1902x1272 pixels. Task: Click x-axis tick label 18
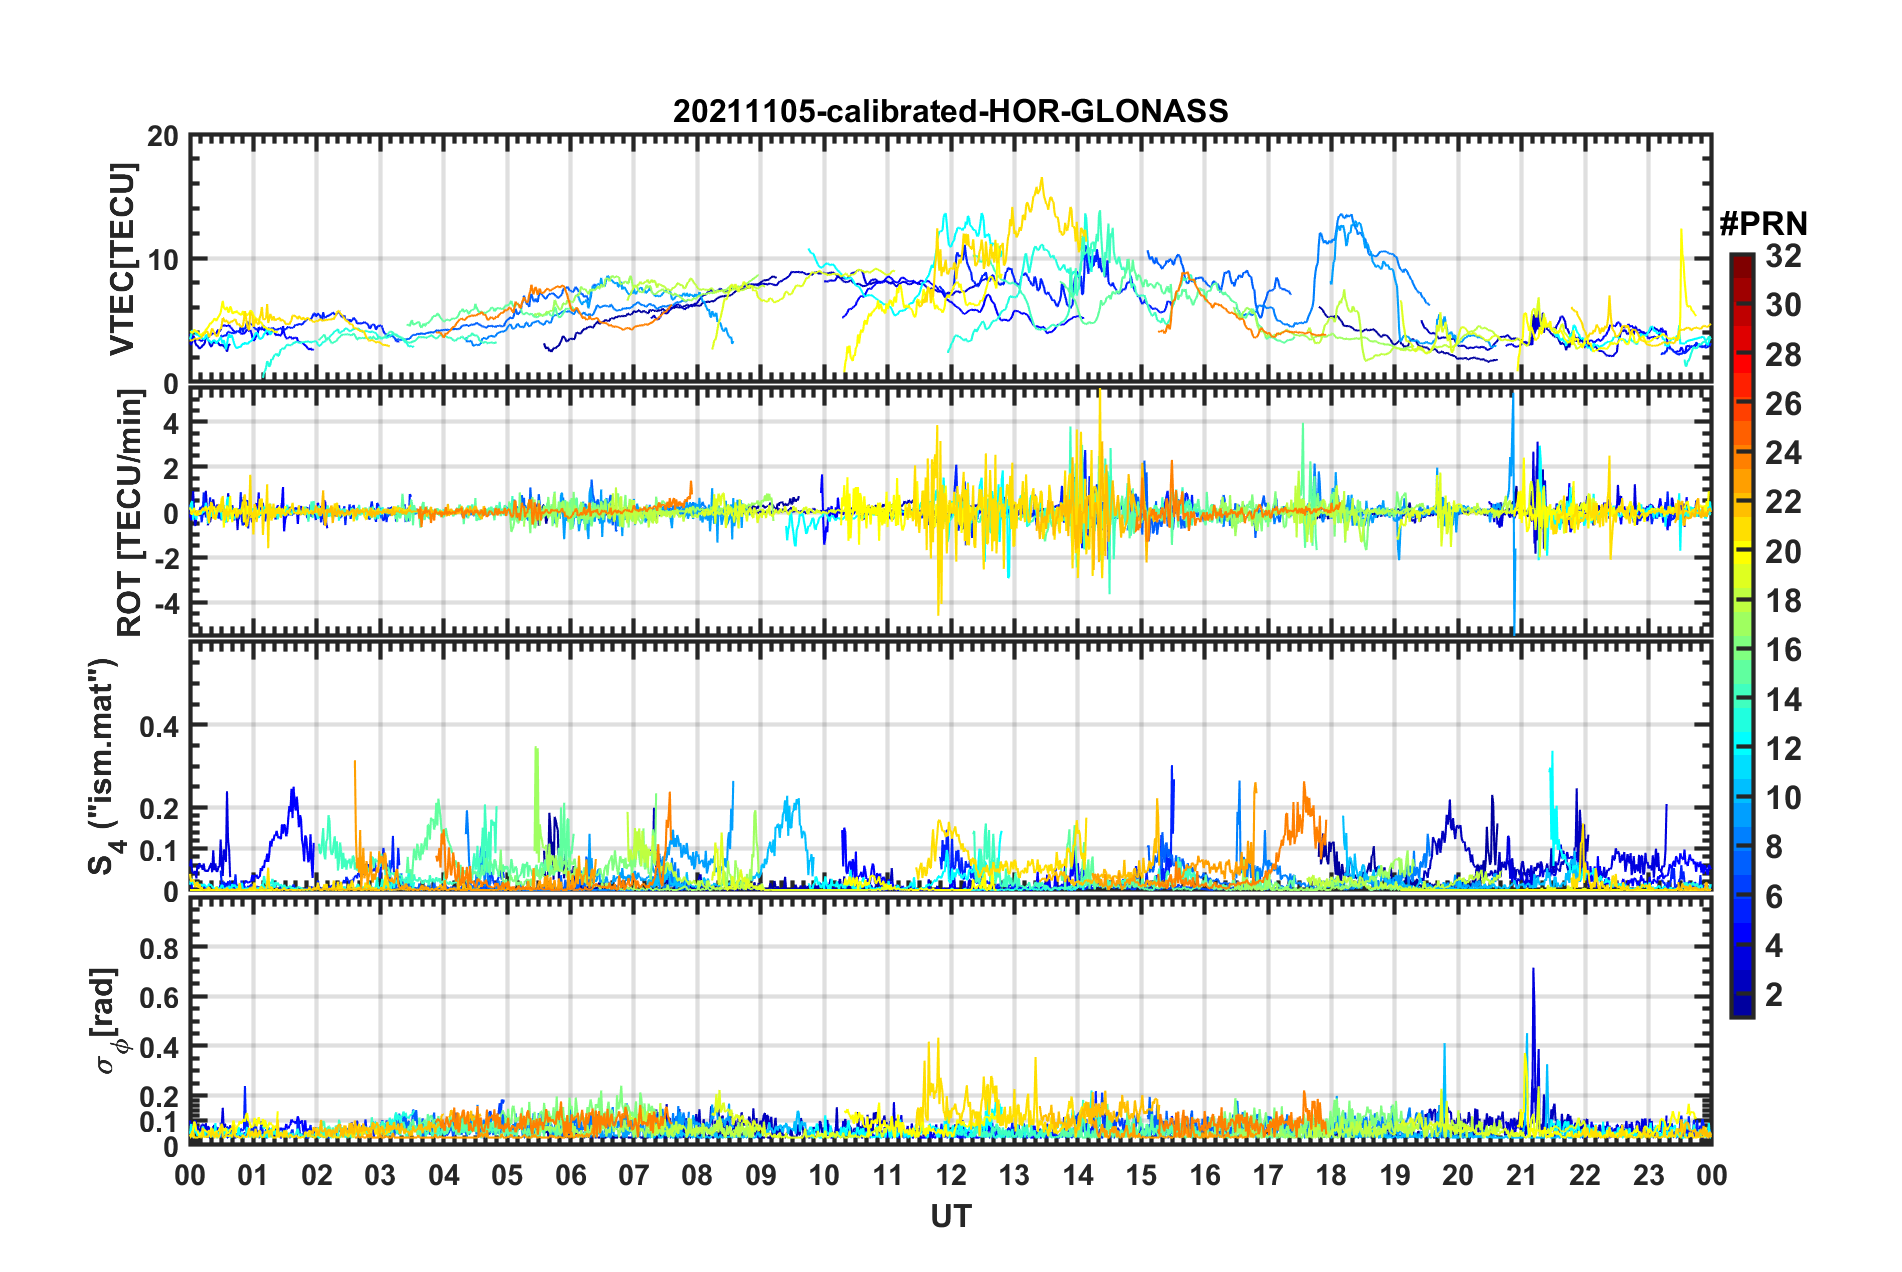point(1331,1175)
